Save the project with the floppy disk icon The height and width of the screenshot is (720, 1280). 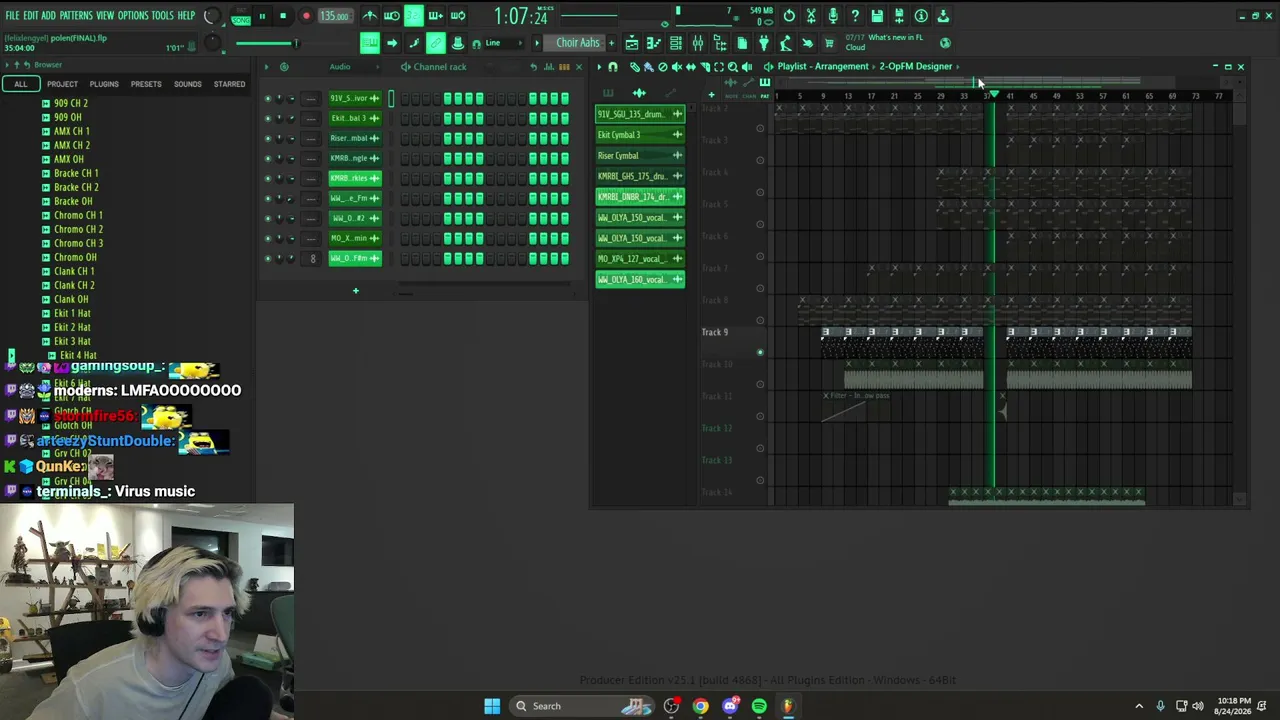(x=877, y=16)
